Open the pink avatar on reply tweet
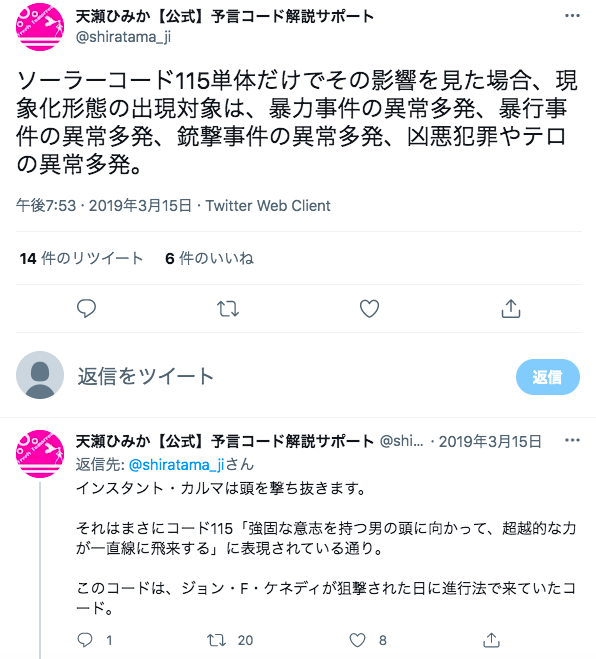Screen dimensions: 596x659 [x=40, y=453]
